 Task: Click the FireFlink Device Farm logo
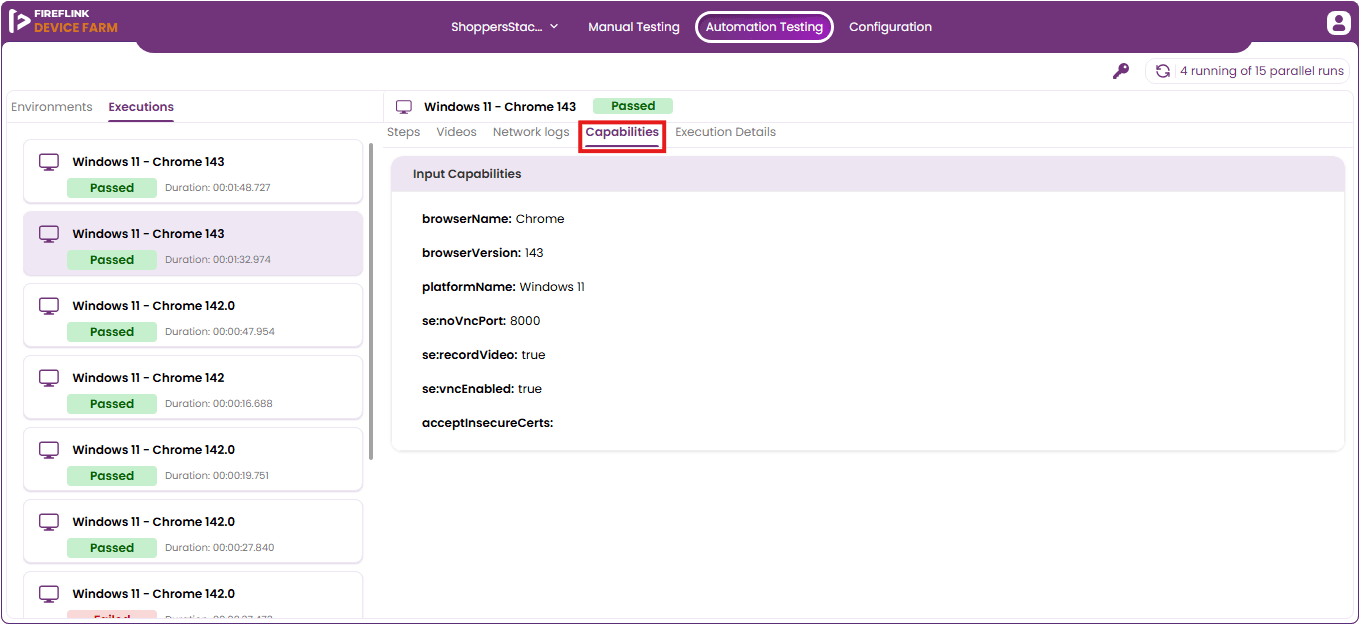click(63, 21)
